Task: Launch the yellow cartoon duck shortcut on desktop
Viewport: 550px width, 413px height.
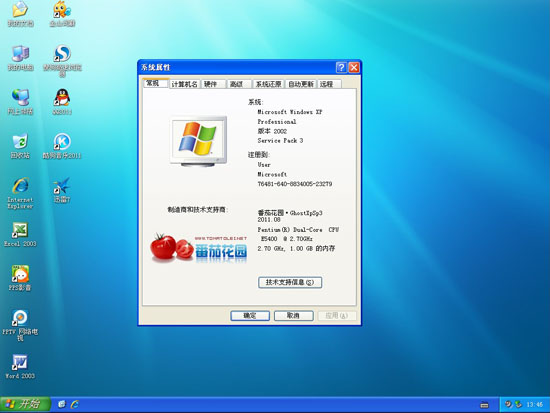Action: (x=62, y=13)
